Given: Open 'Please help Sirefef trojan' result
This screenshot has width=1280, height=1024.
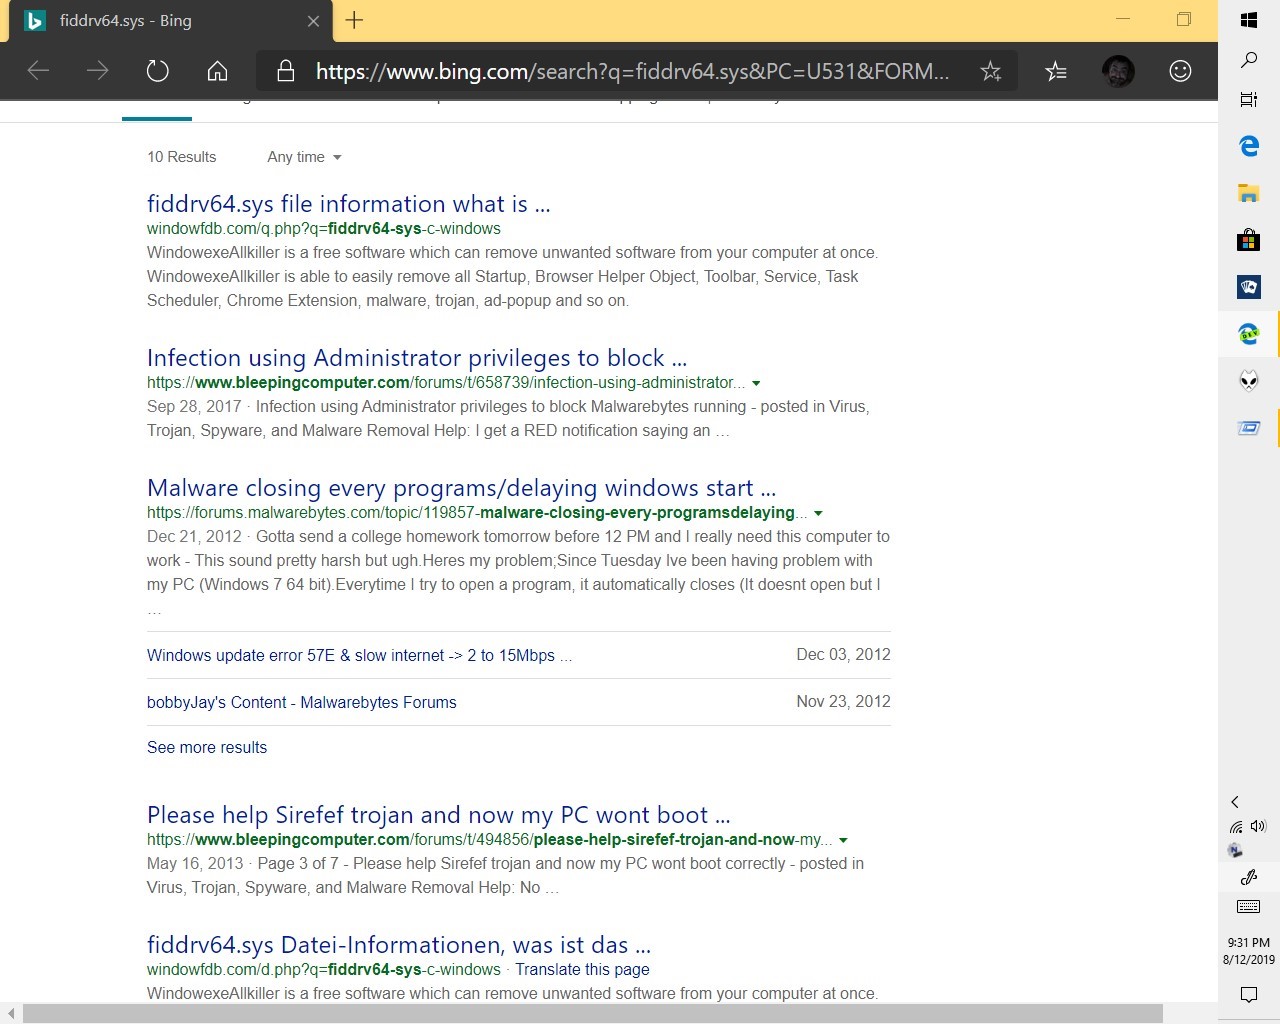Looking at the screenshot, I should (438, 815).
